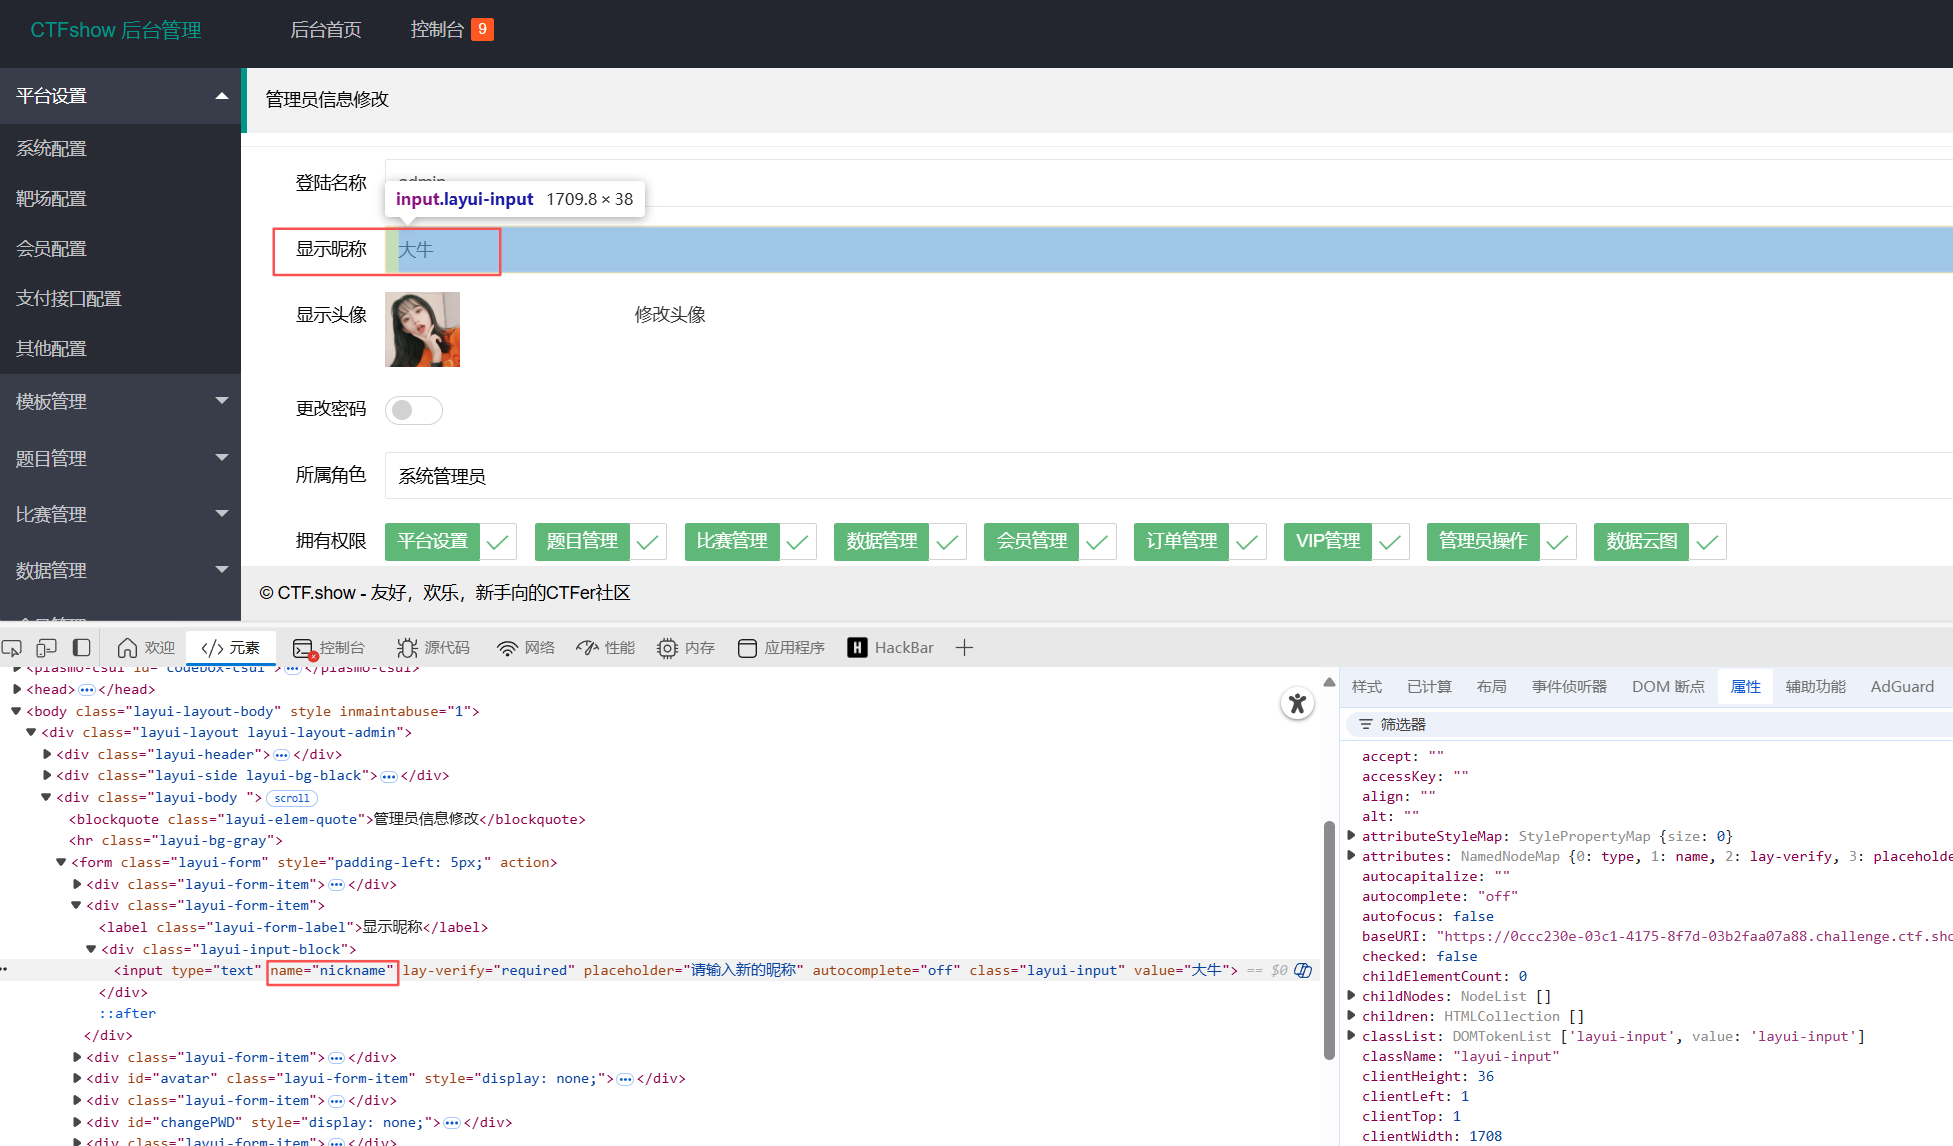Click the inspect element picker icon
This screenshot has height=1146, width=1953.
12,648
